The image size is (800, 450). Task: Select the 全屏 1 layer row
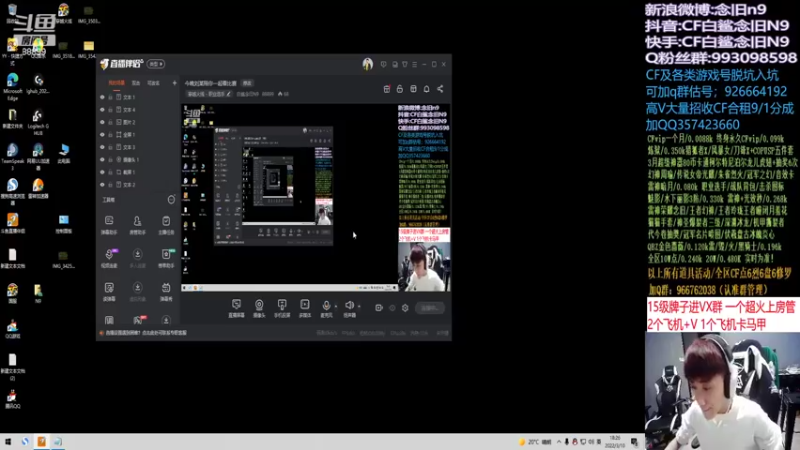(x=138, y=135)
